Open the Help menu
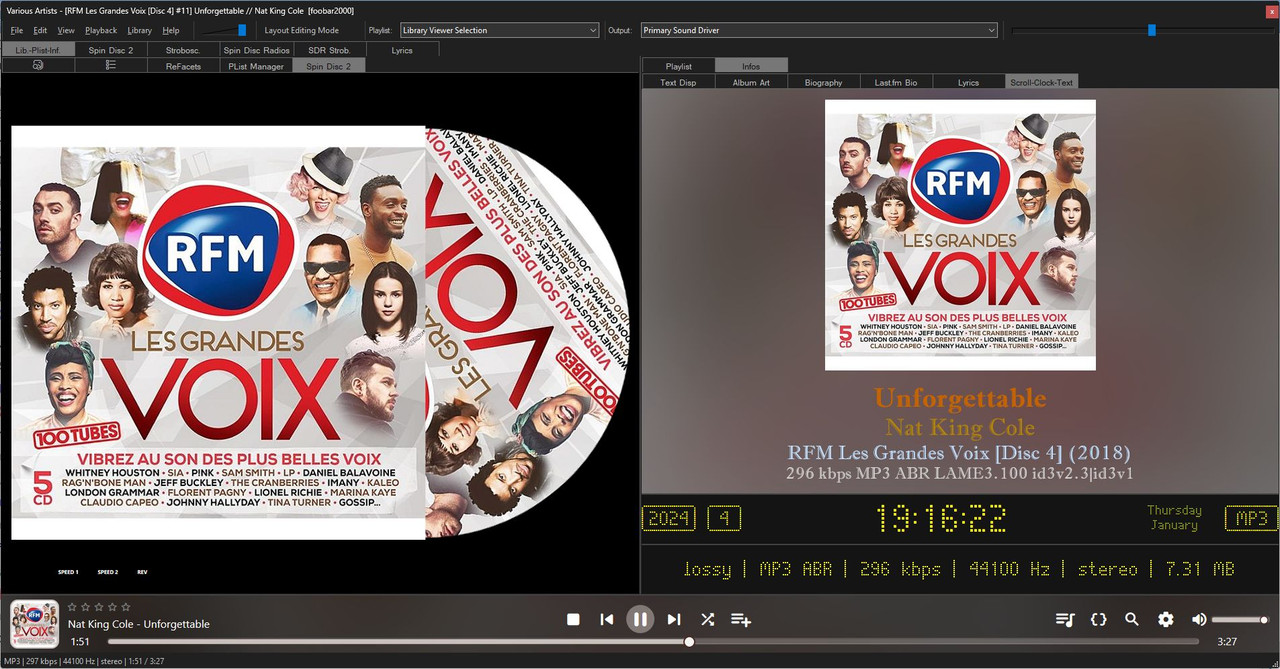The height and width of the screenshot is (669, 1280). point(171,30)
